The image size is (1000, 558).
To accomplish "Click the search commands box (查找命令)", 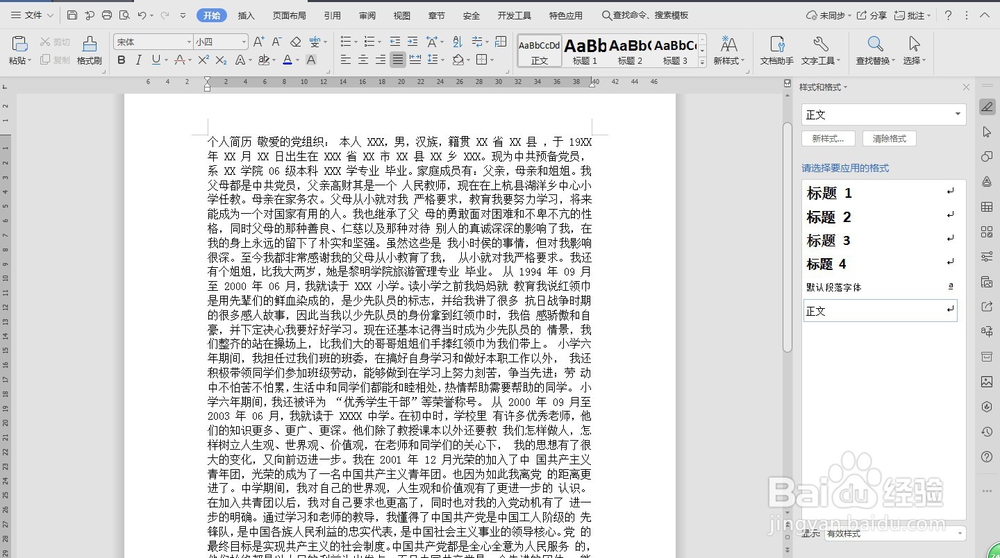I will tap(645, 15).
